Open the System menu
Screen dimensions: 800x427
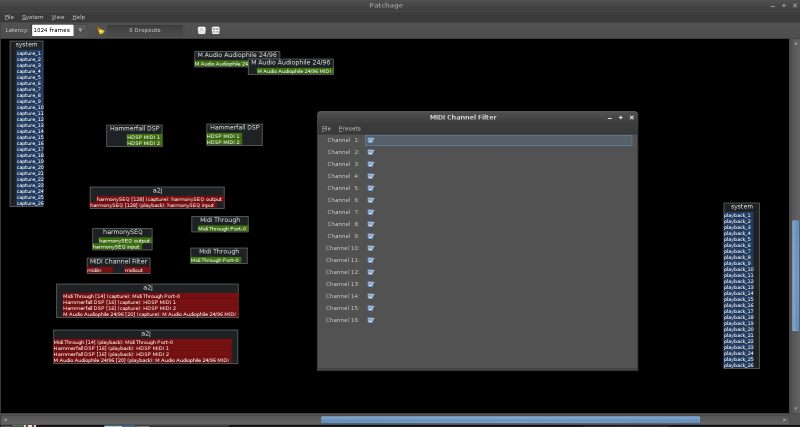pos(33,17)
